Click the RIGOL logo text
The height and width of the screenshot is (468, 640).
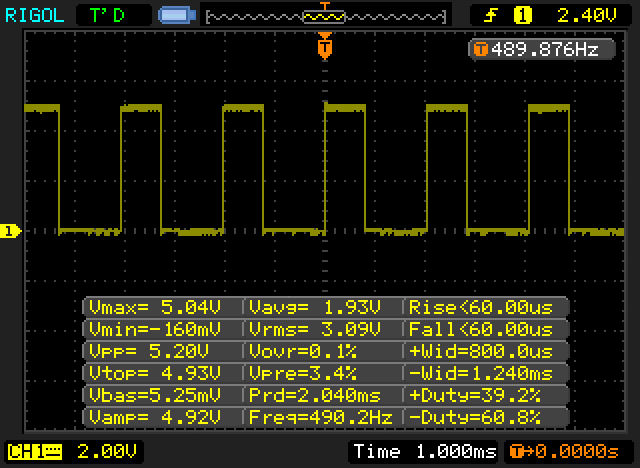[x=35, y=16]
